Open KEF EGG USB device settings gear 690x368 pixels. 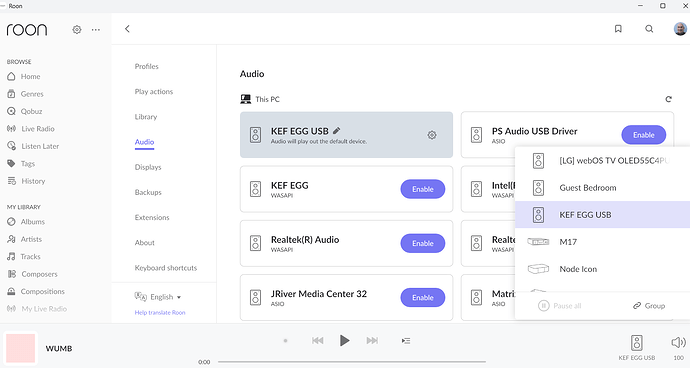(432, 135)
